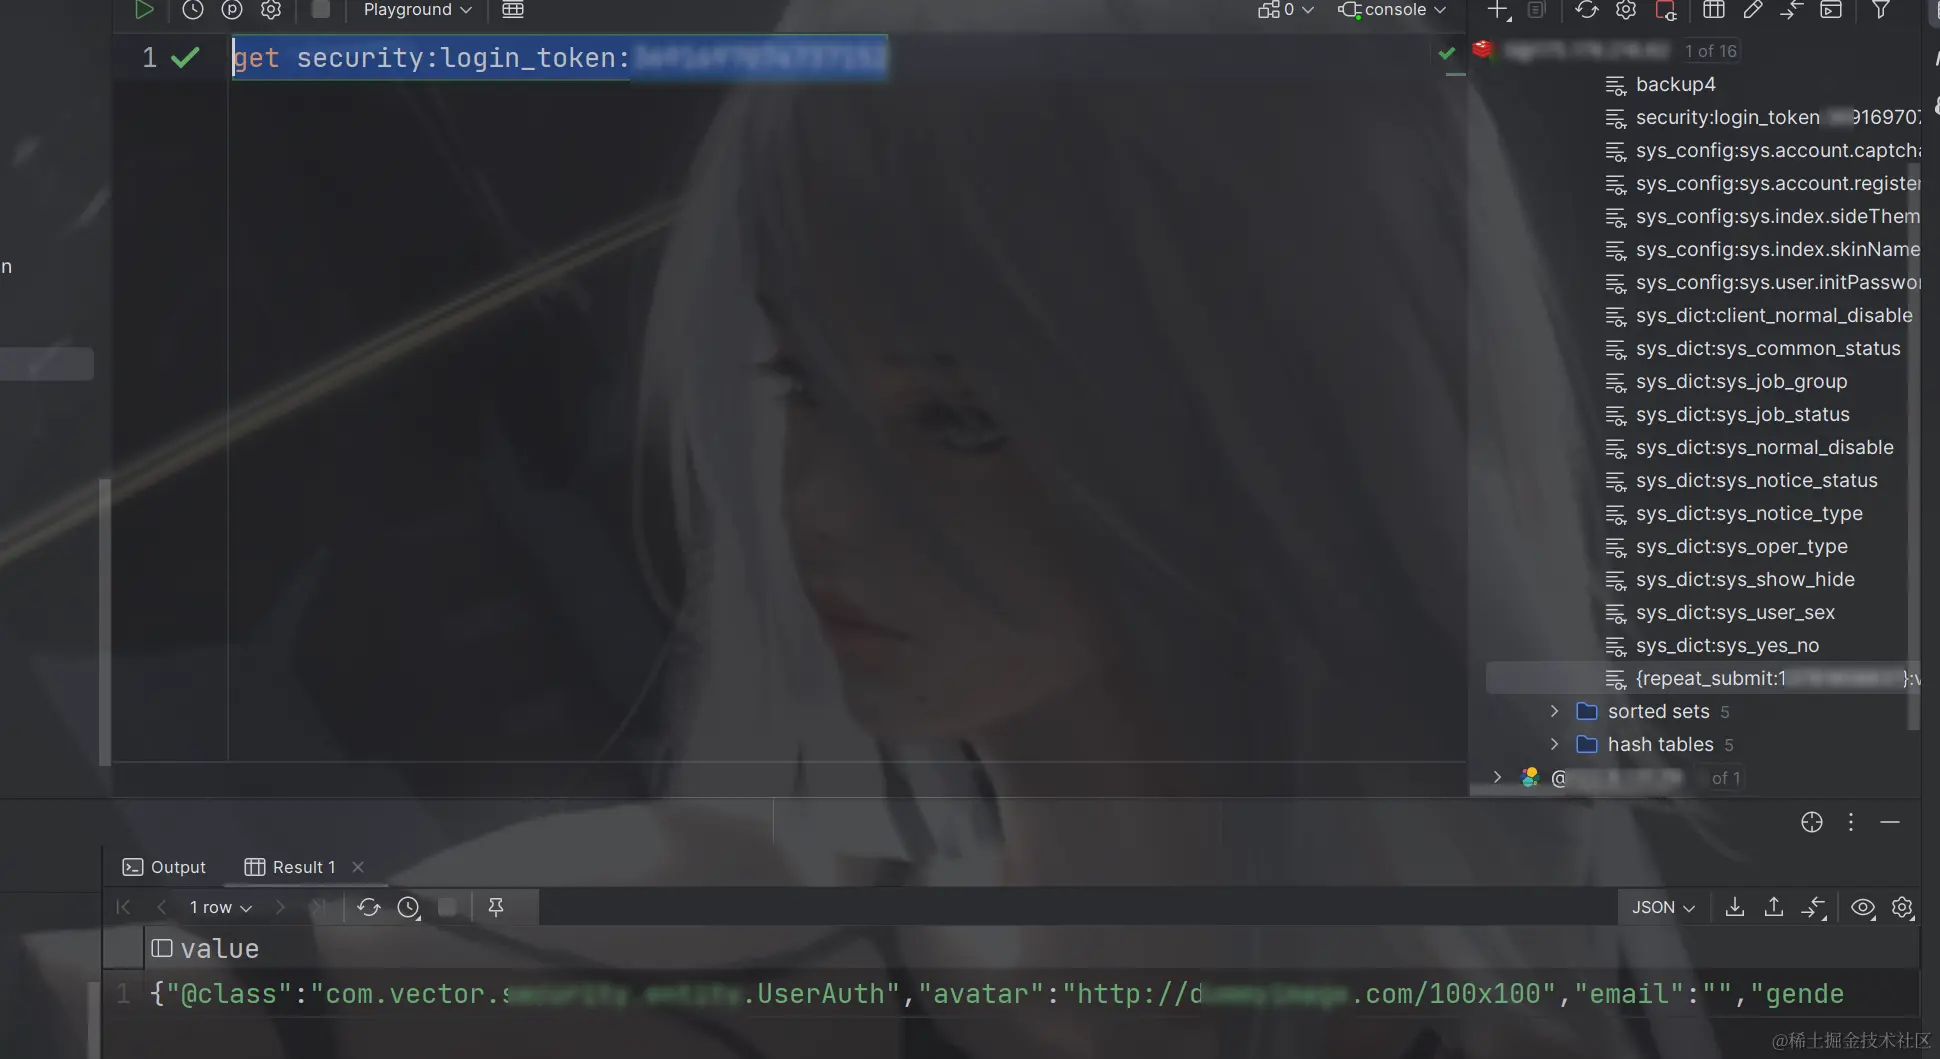This screenshot has height=1059, width=1940.
Task: Open the sessions dropdown showing 0
Action: [1286, 10]
